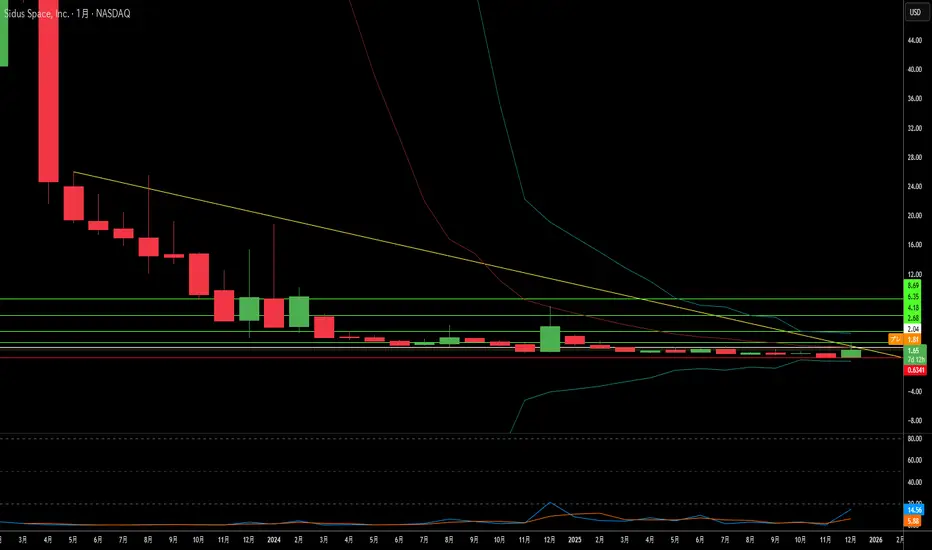The height and width of the screenshot is (550, 932).
Task: Select the green 8.69 price label
Action: [x=914, y=285]
